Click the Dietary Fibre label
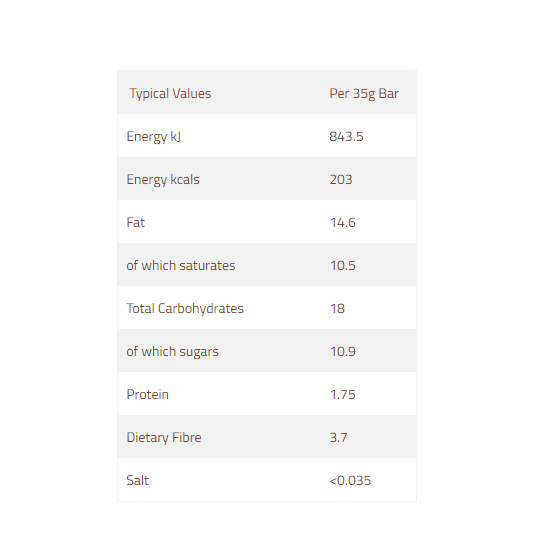The width and height of the screenshot is (560, 560). [164, 438]
